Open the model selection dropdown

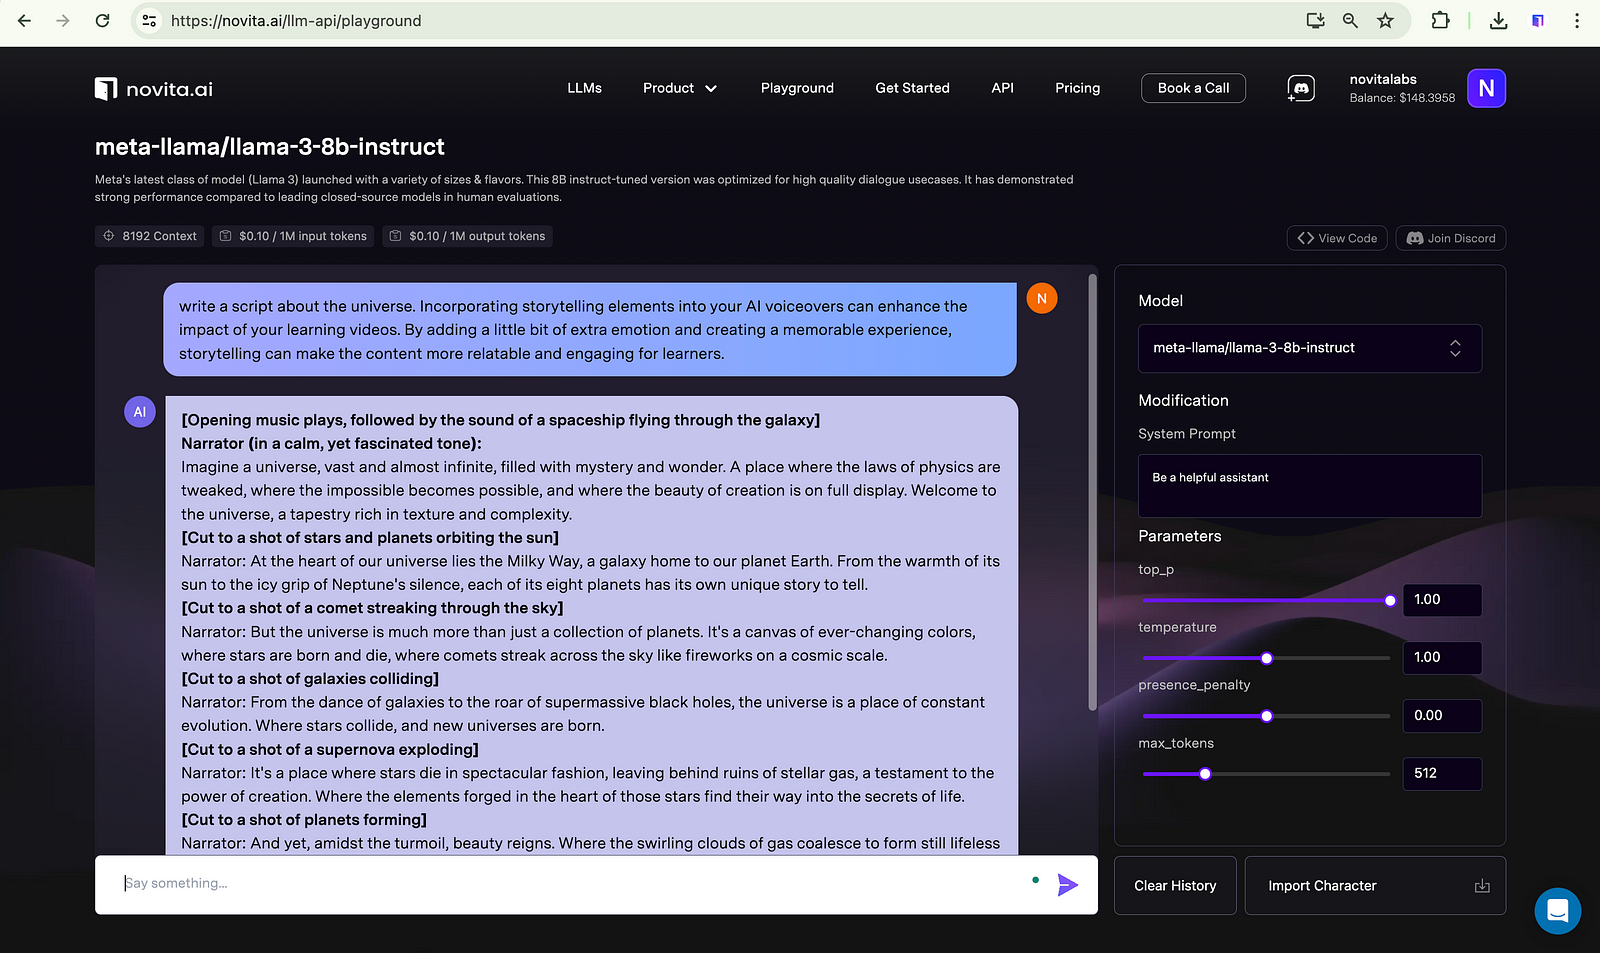1310,348
